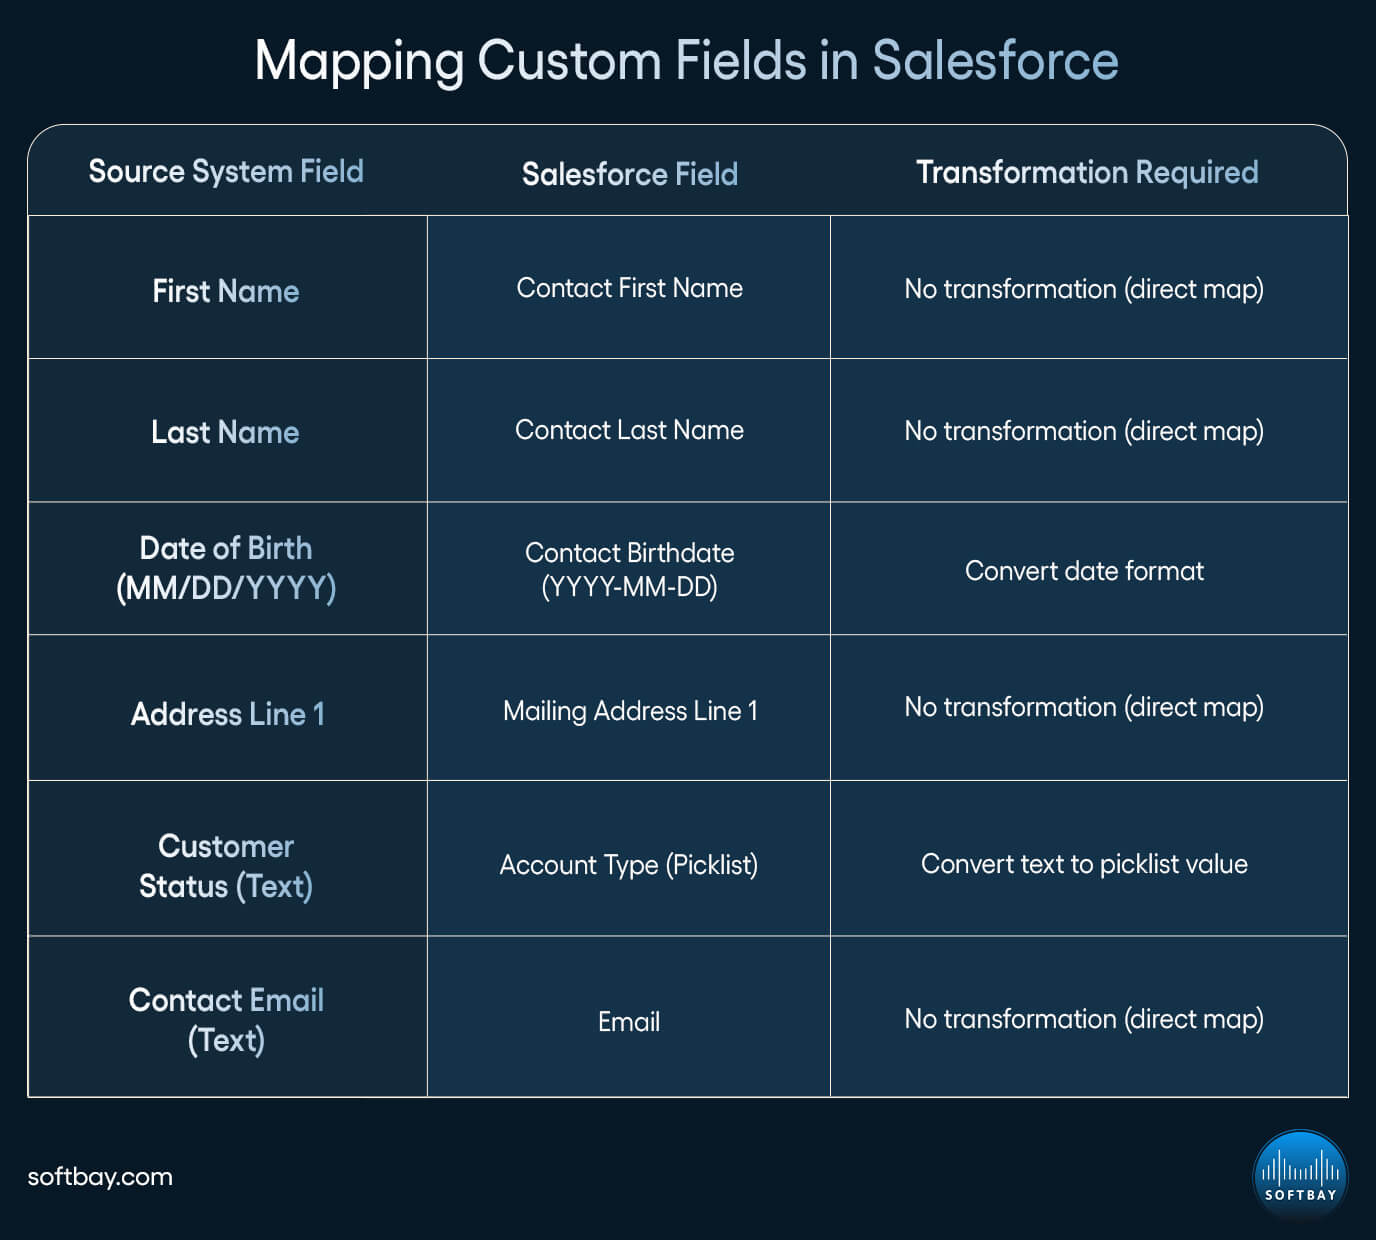Select 'No transformation (direct map)' in Address Line 1 row
The image size is (1376, 1240).
click(1089, 708)
